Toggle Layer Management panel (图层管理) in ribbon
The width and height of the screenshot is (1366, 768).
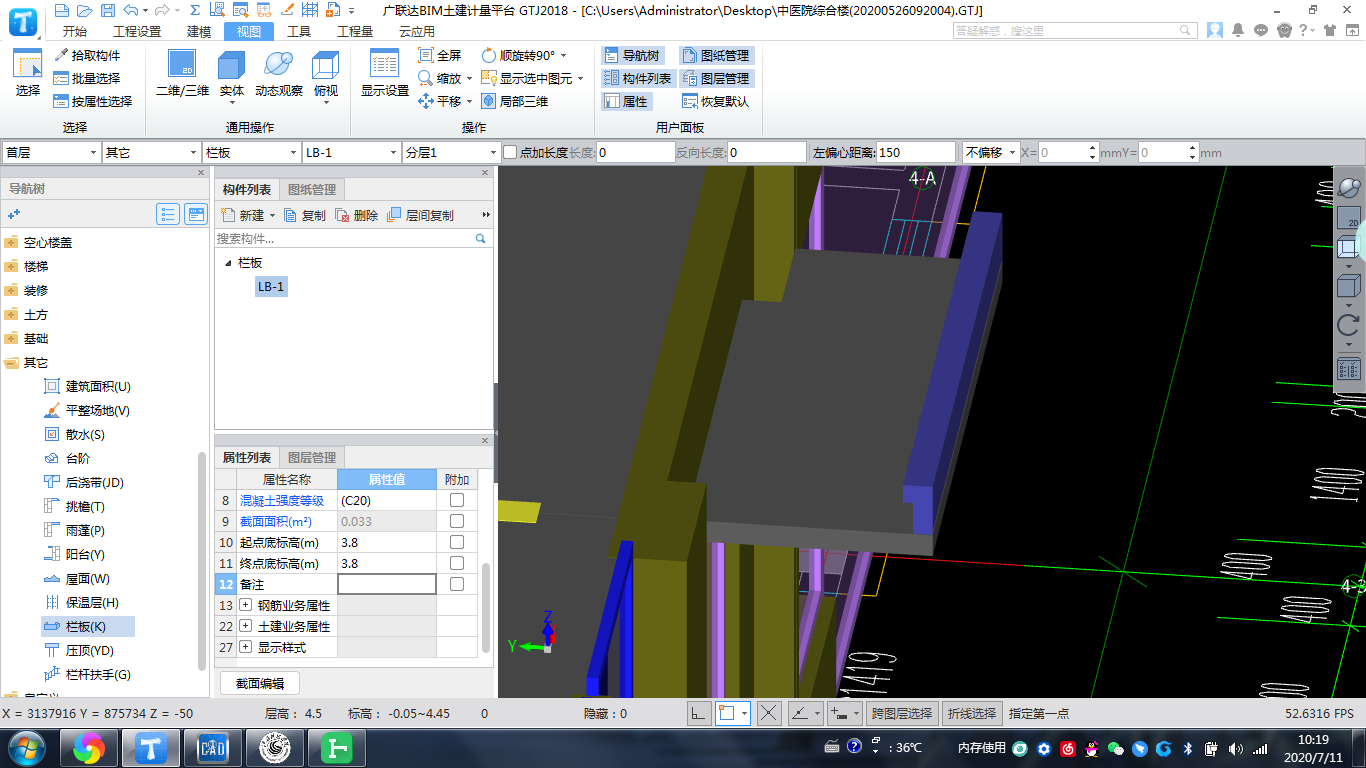pyautogui.click(x=716, y=78)
